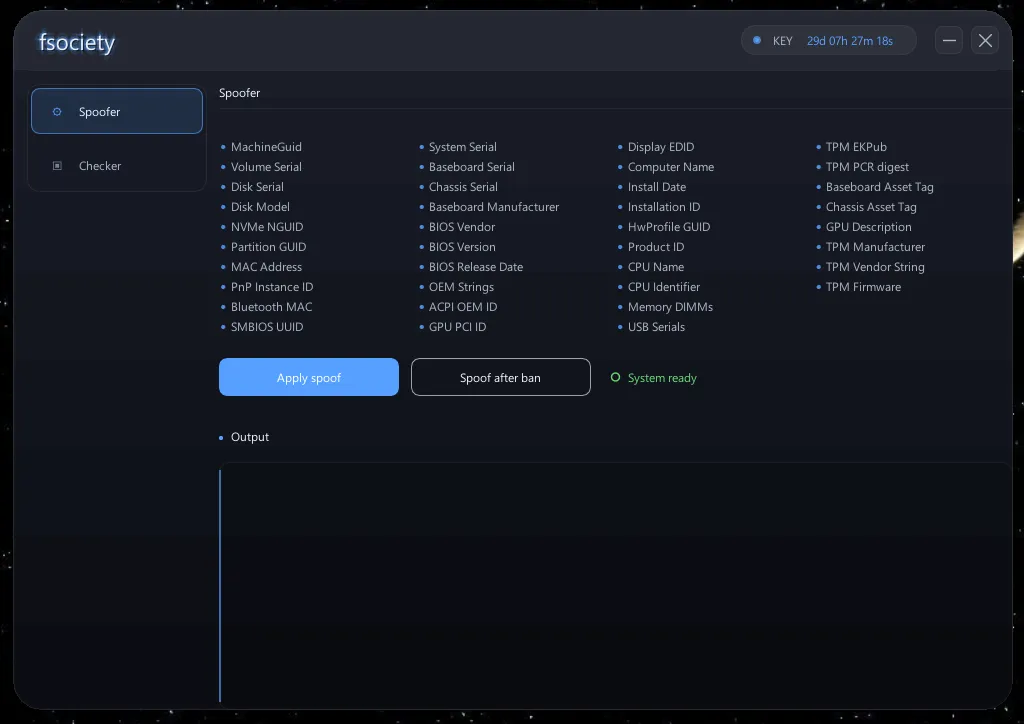This screenshot has width=1024, height=724.
Task: Click the blue dot next to KEY
Action: [757, 40]
